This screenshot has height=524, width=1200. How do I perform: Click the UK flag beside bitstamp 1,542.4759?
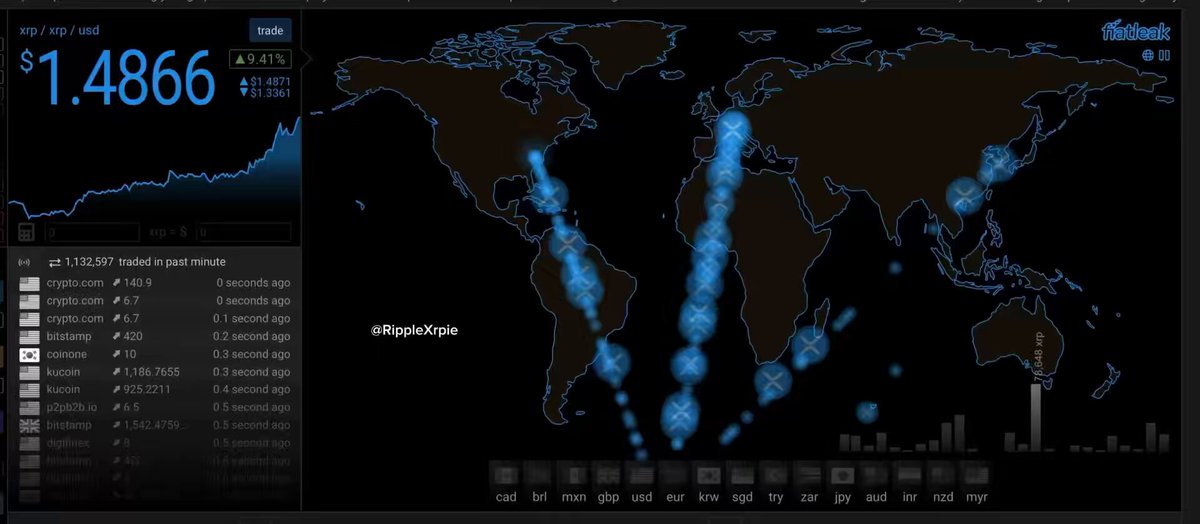pyautogui.click(x=28, y=425)
